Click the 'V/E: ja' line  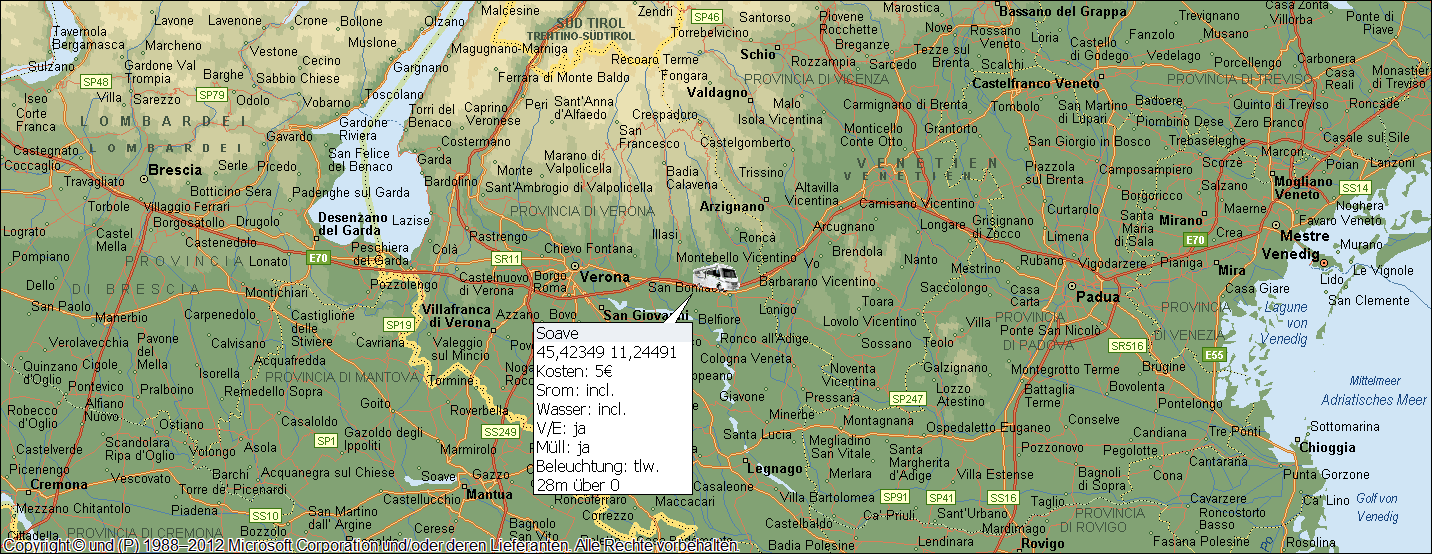[x=560, y=428]
